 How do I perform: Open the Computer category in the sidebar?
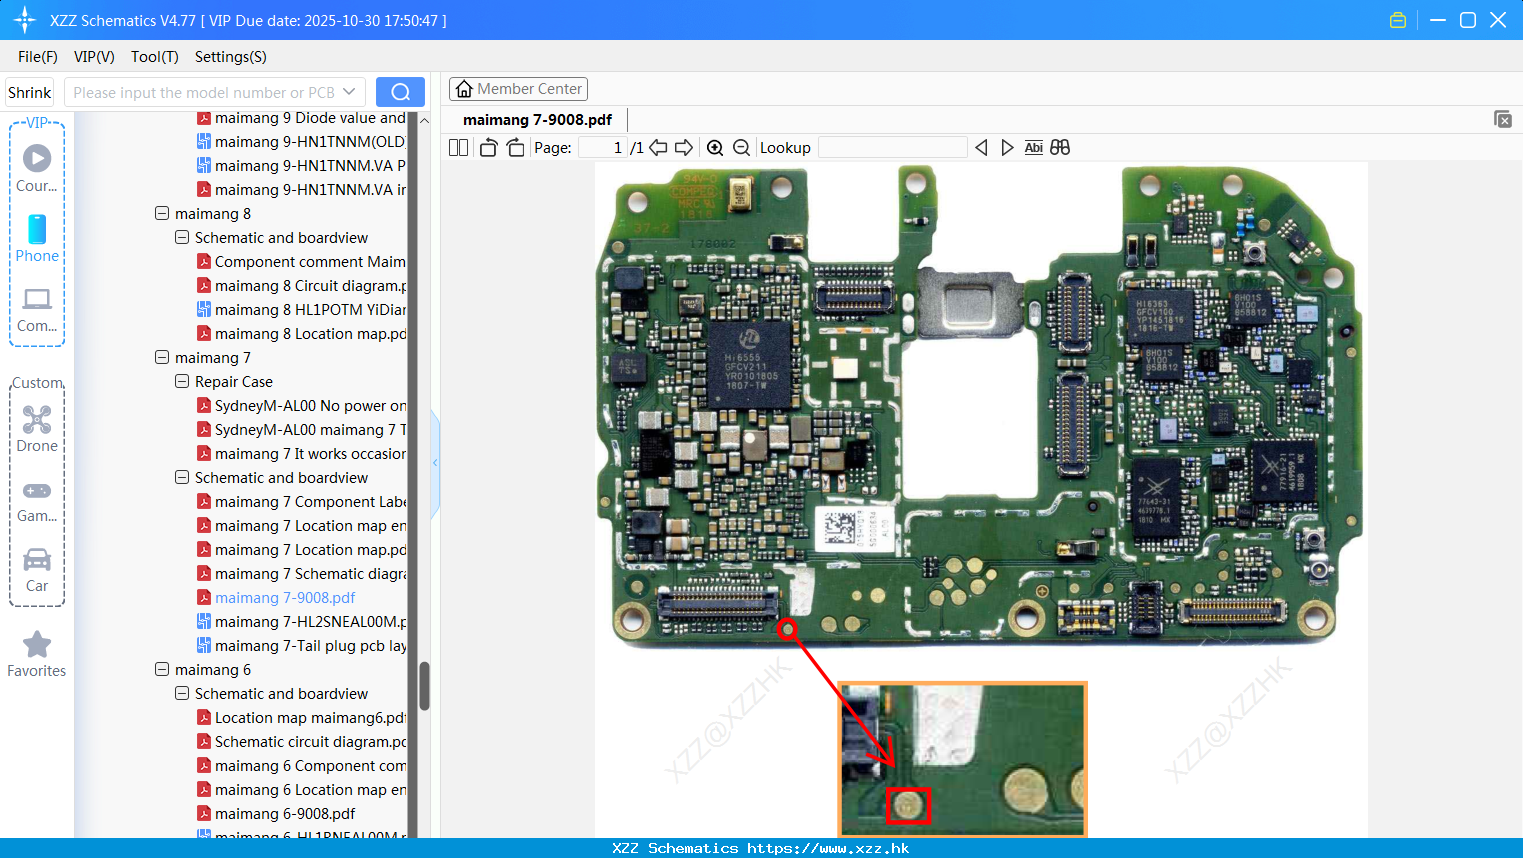(37, 309)
